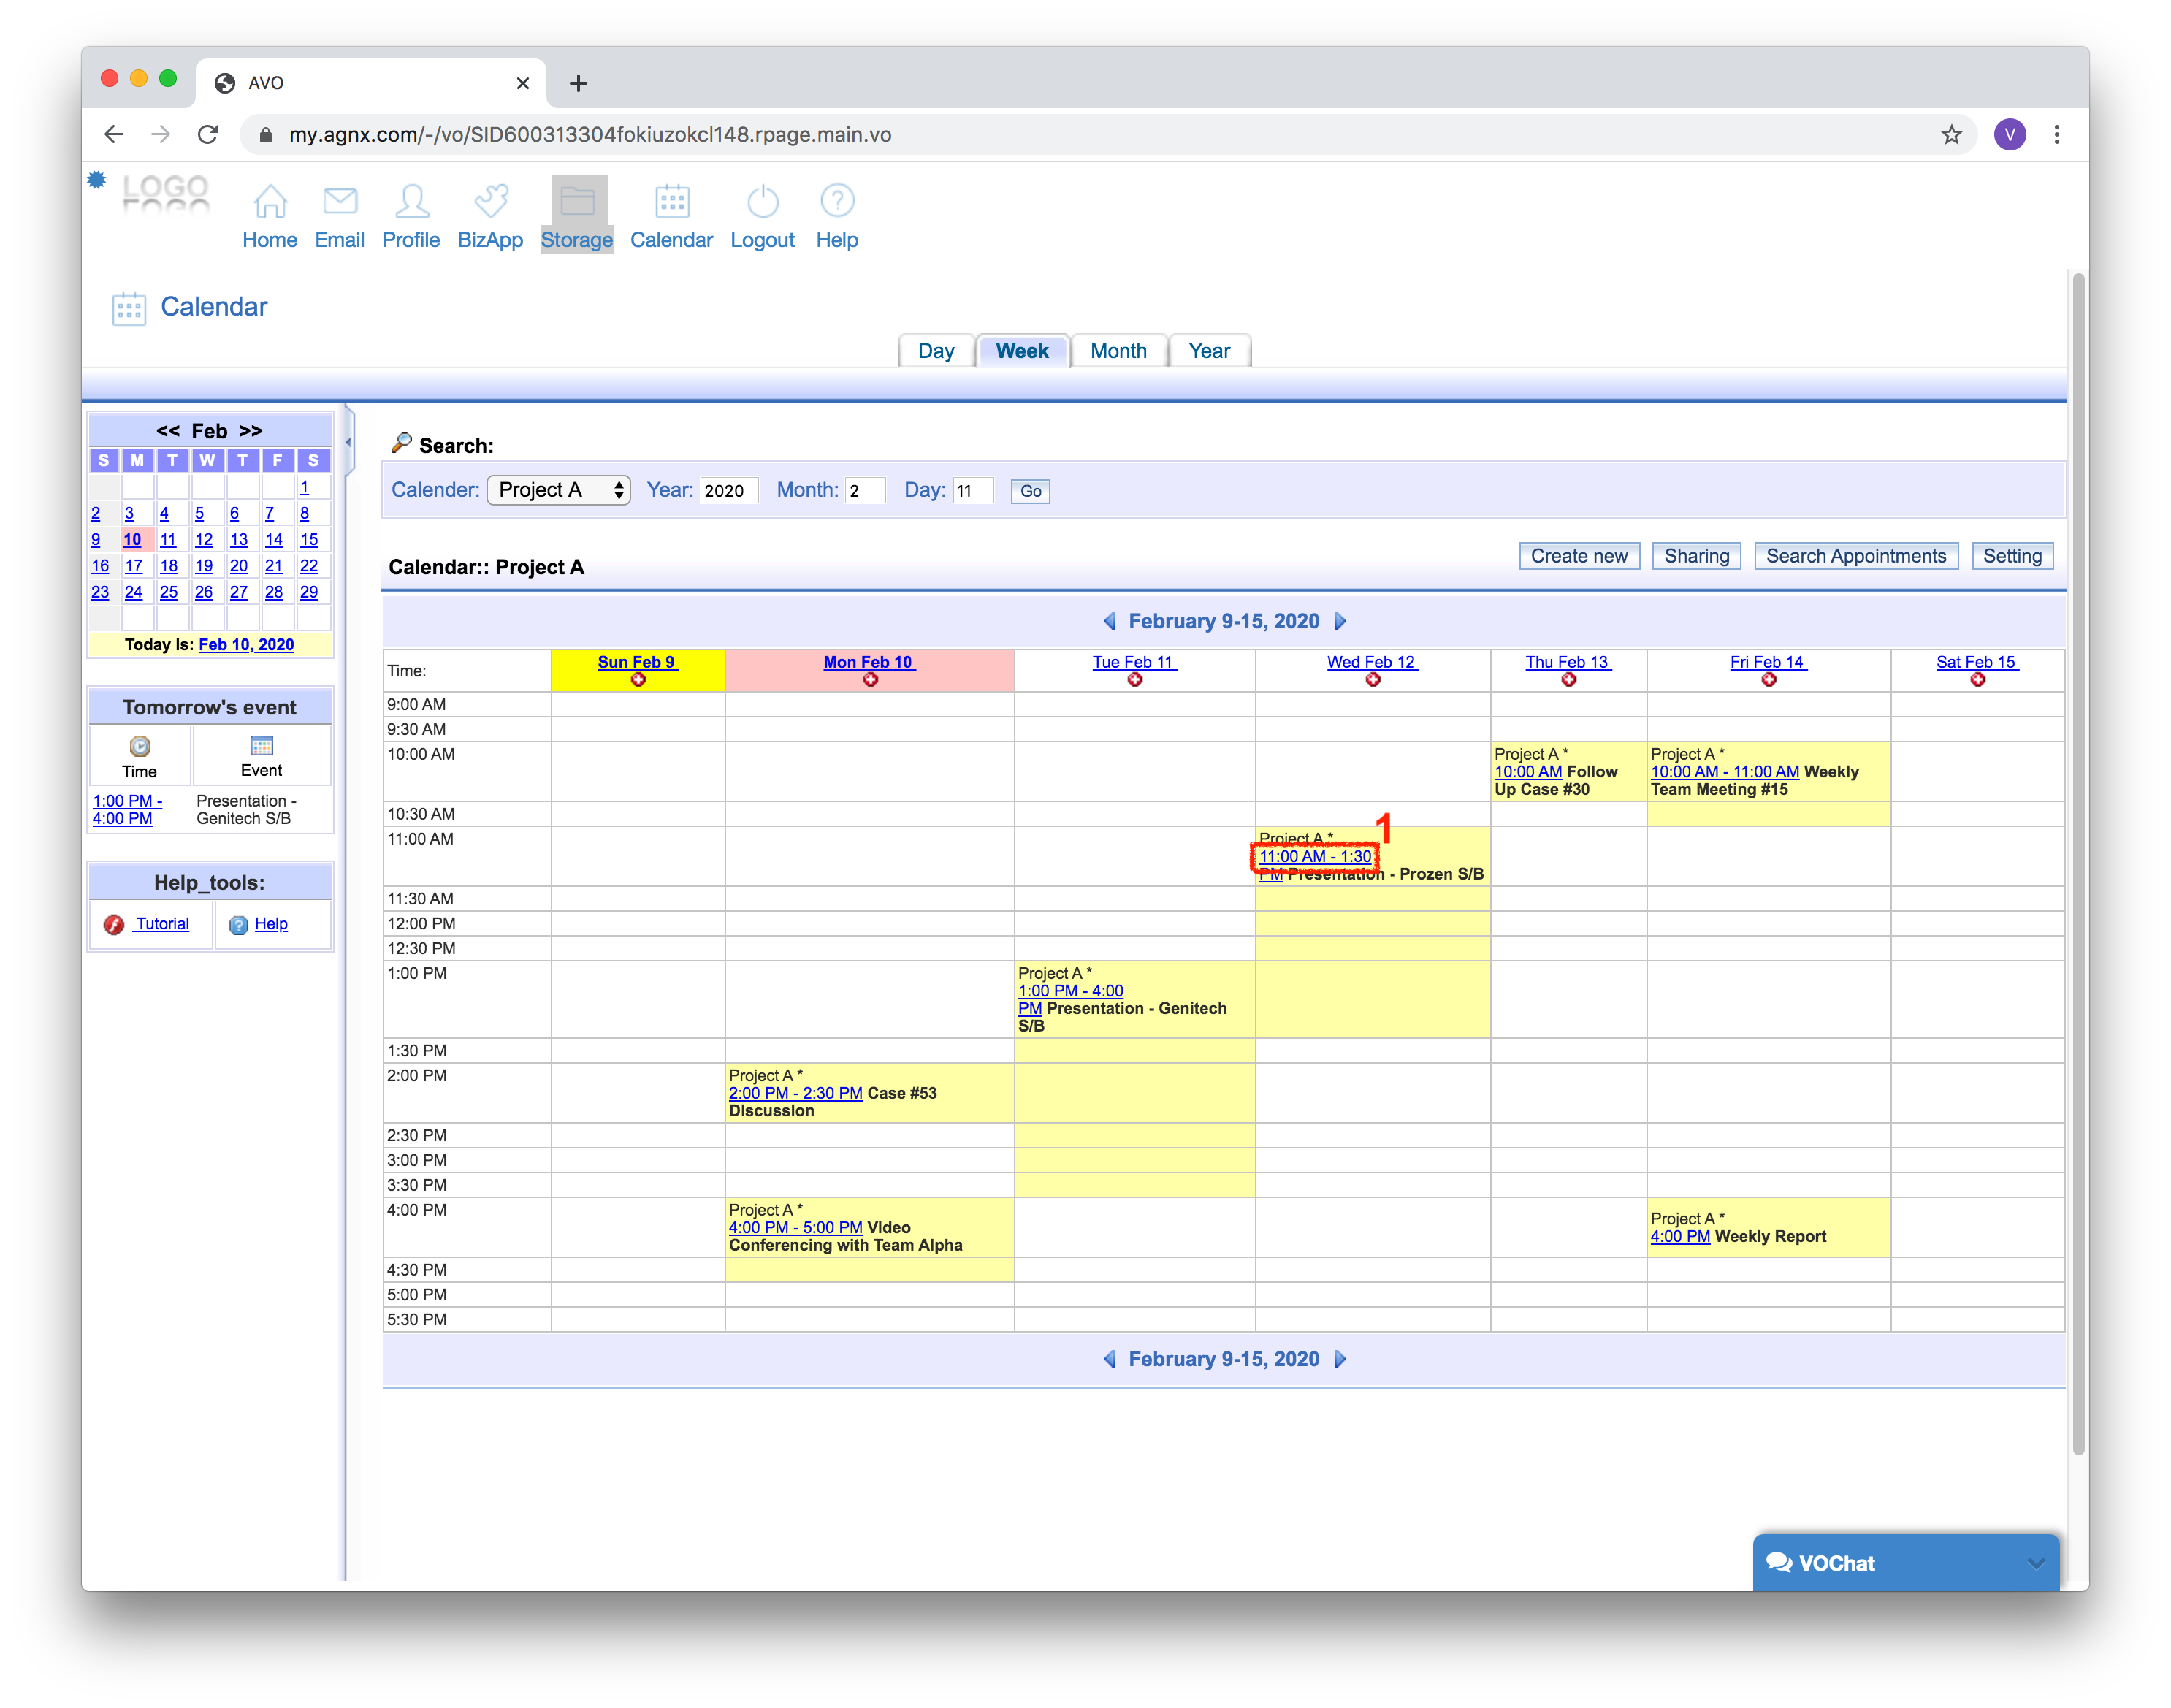Click the Year input field

pos(728,491)
